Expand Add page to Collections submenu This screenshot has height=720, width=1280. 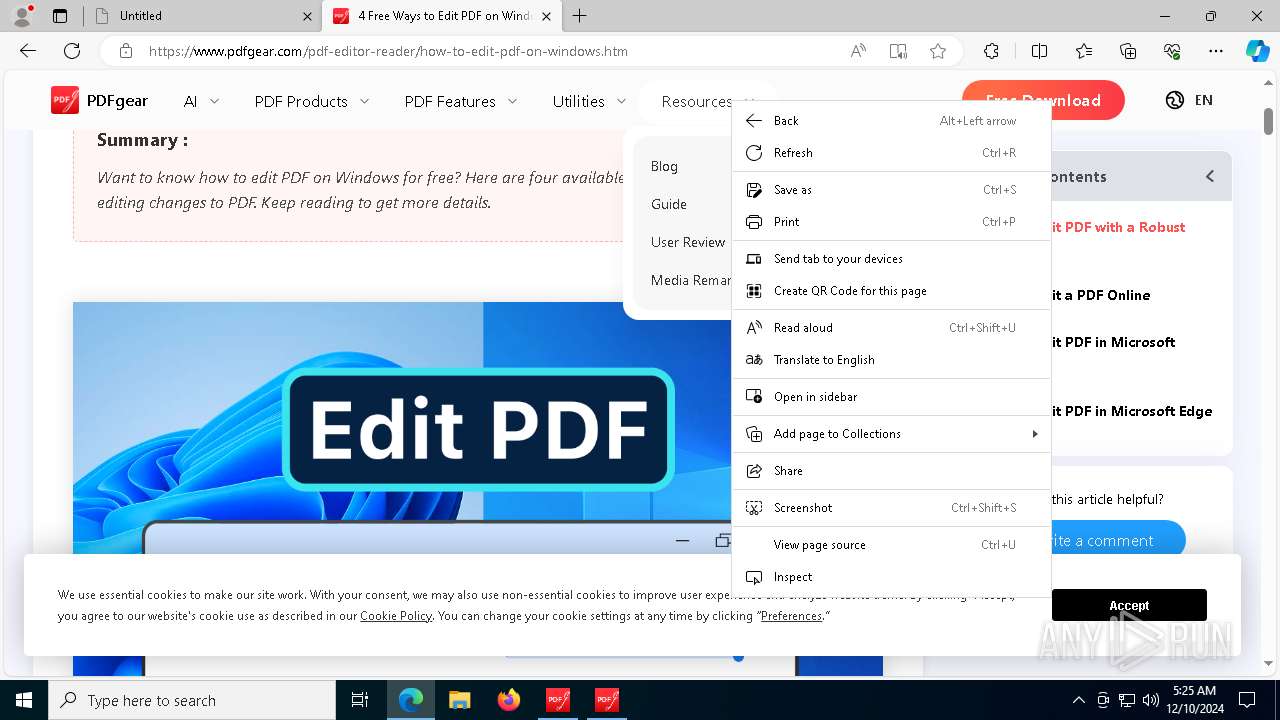pyautogui.click(x=892, y=434)
